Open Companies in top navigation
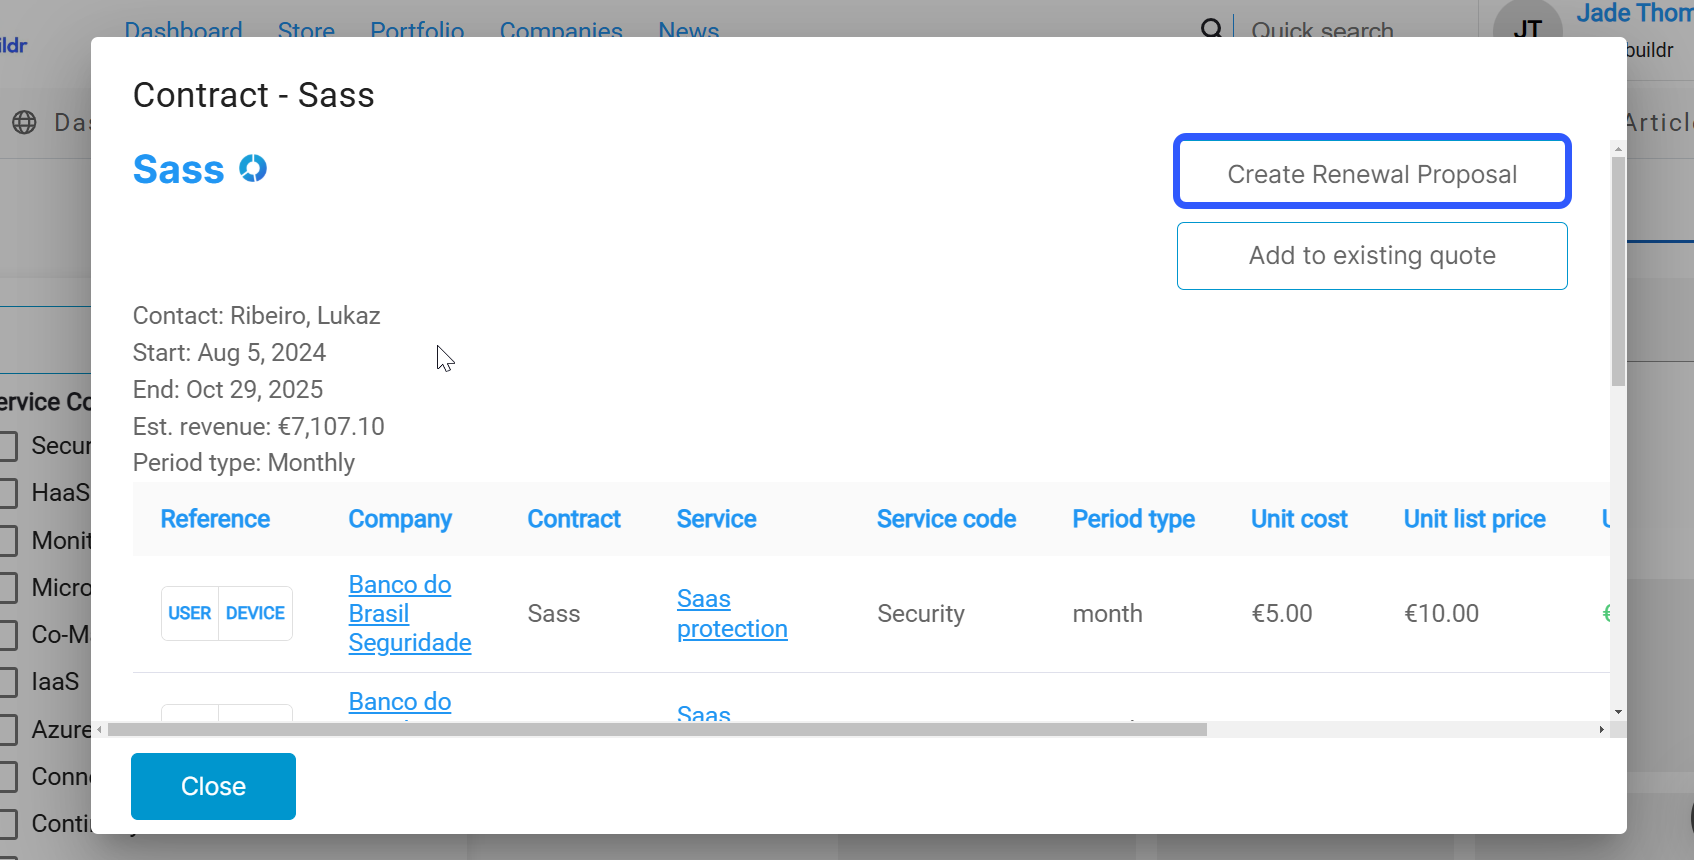1694x860 pixels. (561, 30)
